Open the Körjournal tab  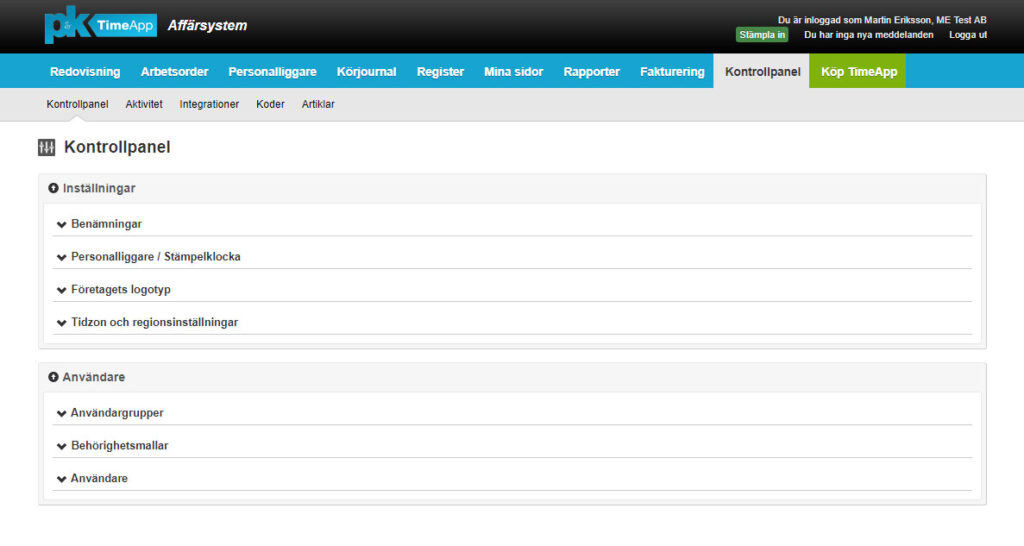(x=366, y=72)
